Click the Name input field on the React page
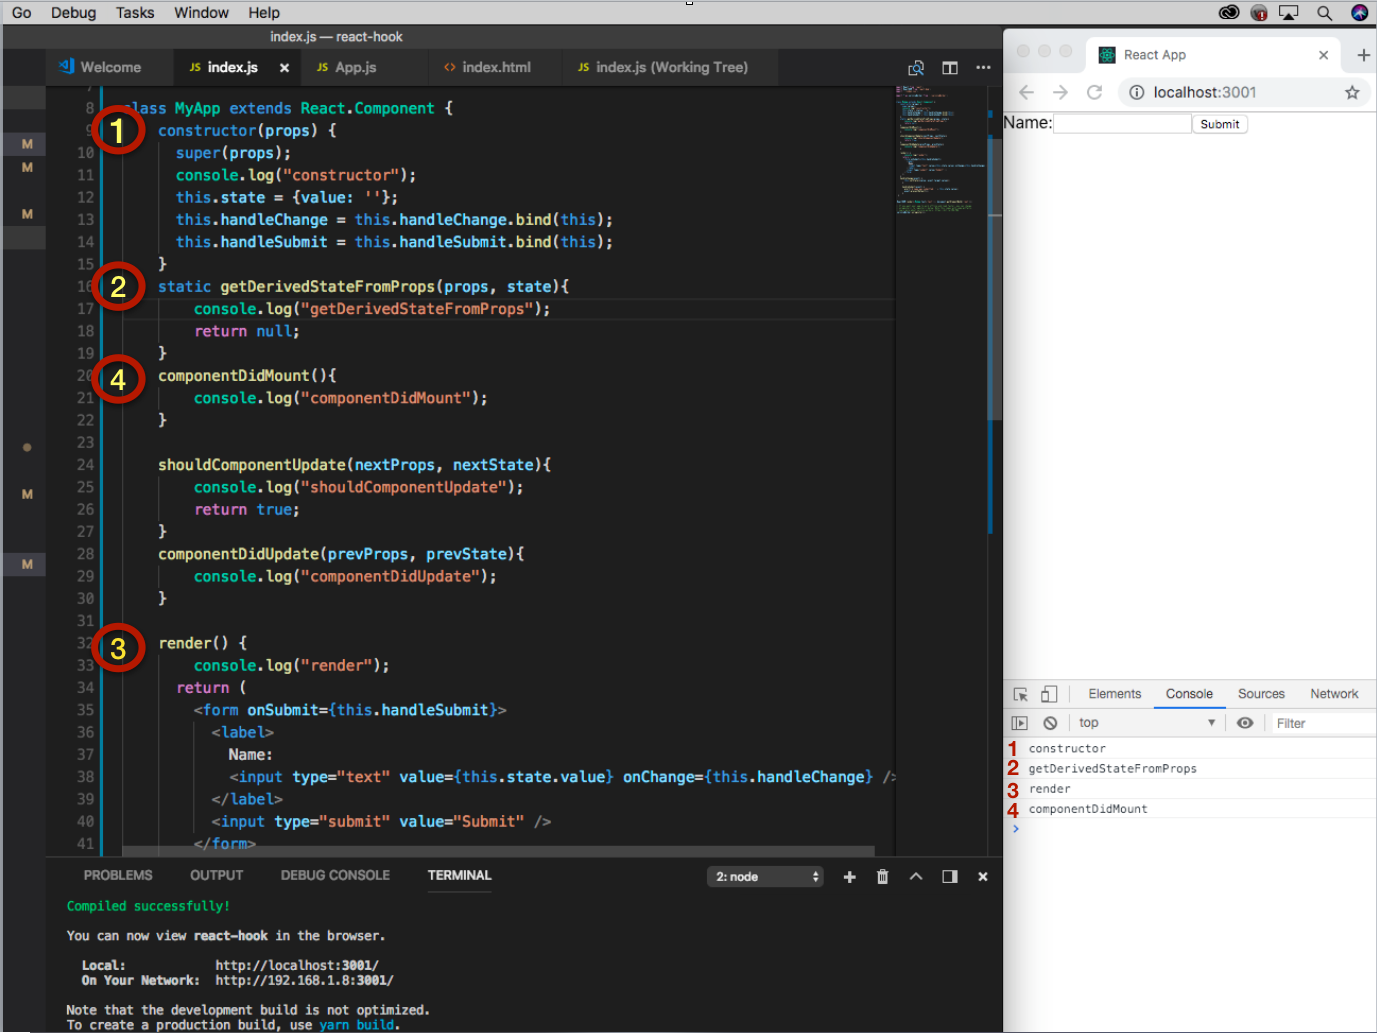 tap(1122, 123)
